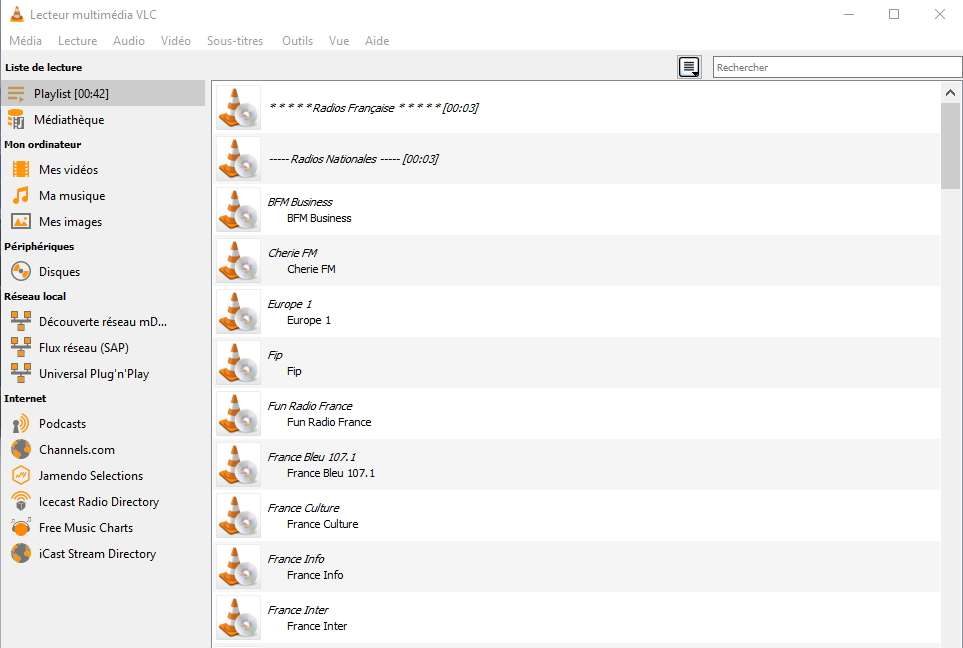Open the Lecture menu
The width and height of the screenshot is (963, 648).
point(77,41)
